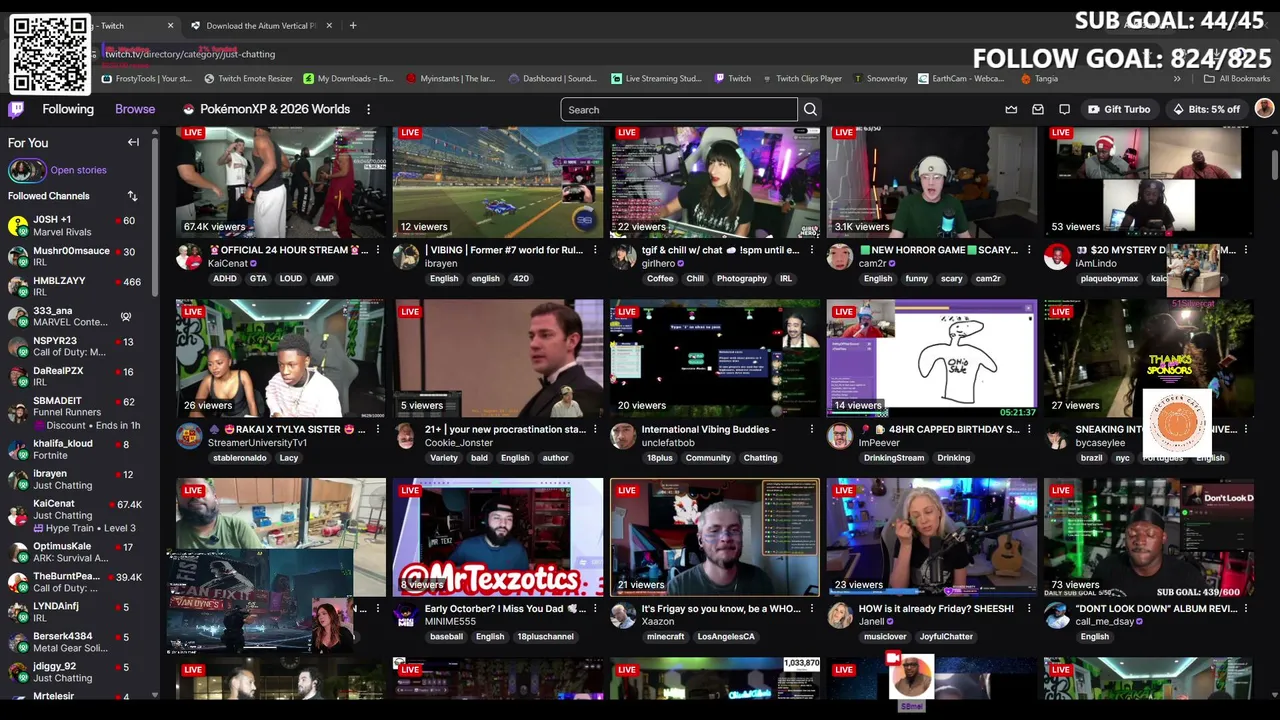Collapse the For You sidebar
1280x720 pixels.
click(133, 143)
